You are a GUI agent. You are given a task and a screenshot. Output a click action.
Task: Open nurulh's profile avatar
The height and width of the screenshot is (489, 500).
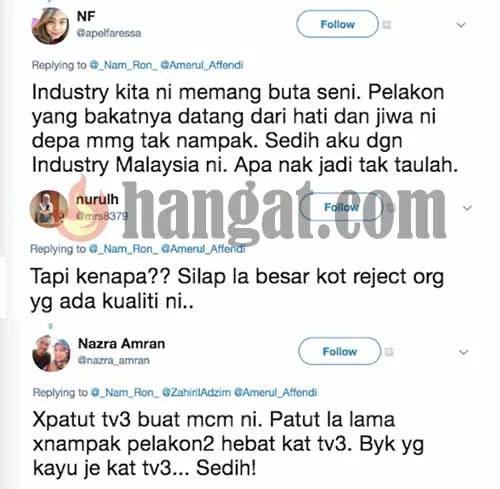click(49, 209)
